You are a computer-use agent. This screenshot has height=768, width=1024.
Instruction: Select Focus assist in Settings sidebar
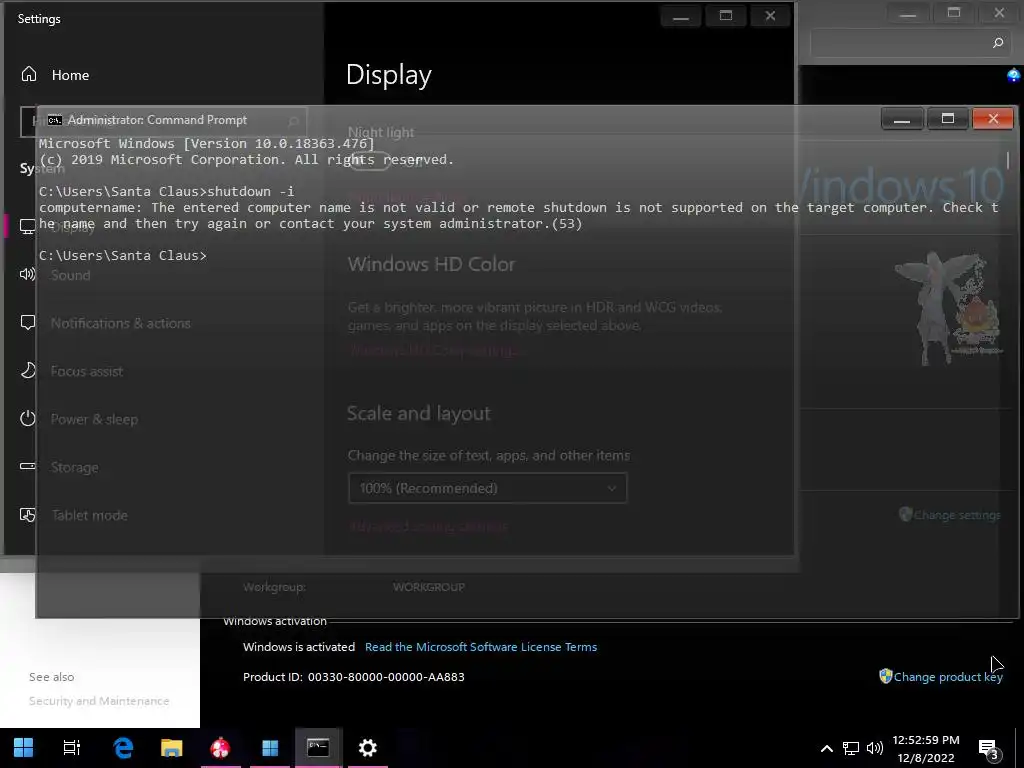(x=87, y=371)
